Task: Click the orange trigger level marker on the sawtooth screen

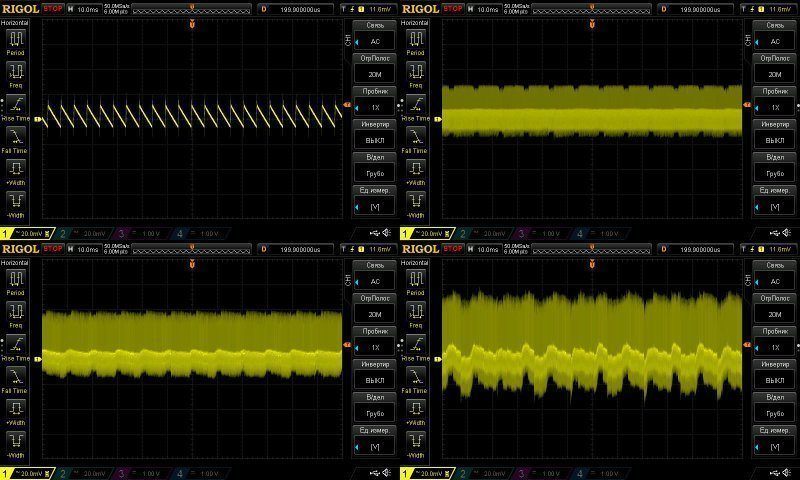Action: (x=347, y=105)
